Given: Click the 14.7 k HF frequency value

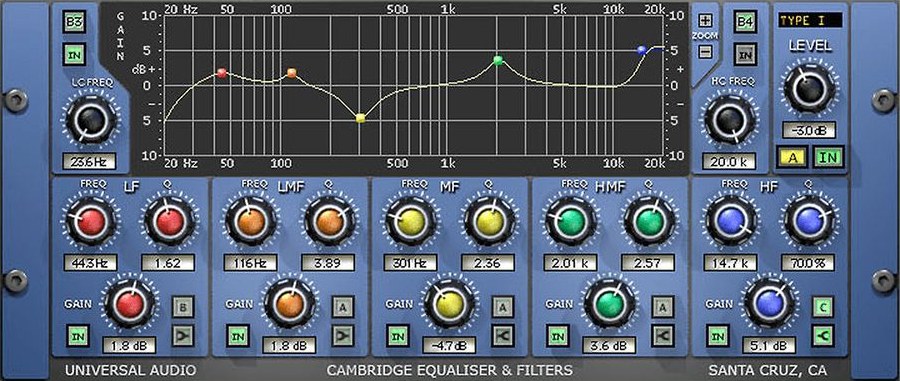Looking at the screenshot, I should tap(730, 263).
